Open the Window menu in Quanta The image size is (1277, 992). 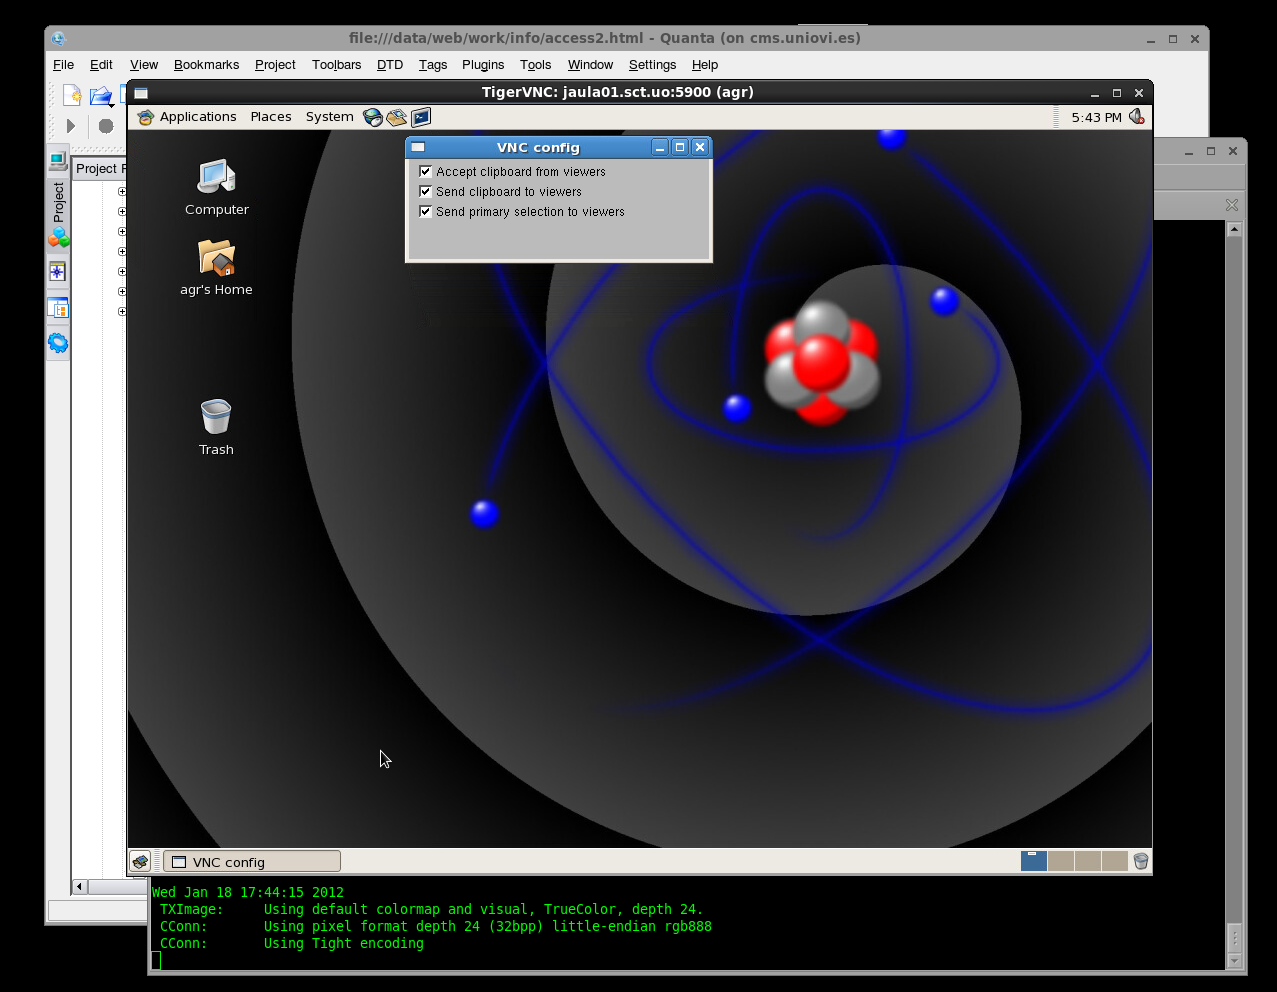coord(590,65)
